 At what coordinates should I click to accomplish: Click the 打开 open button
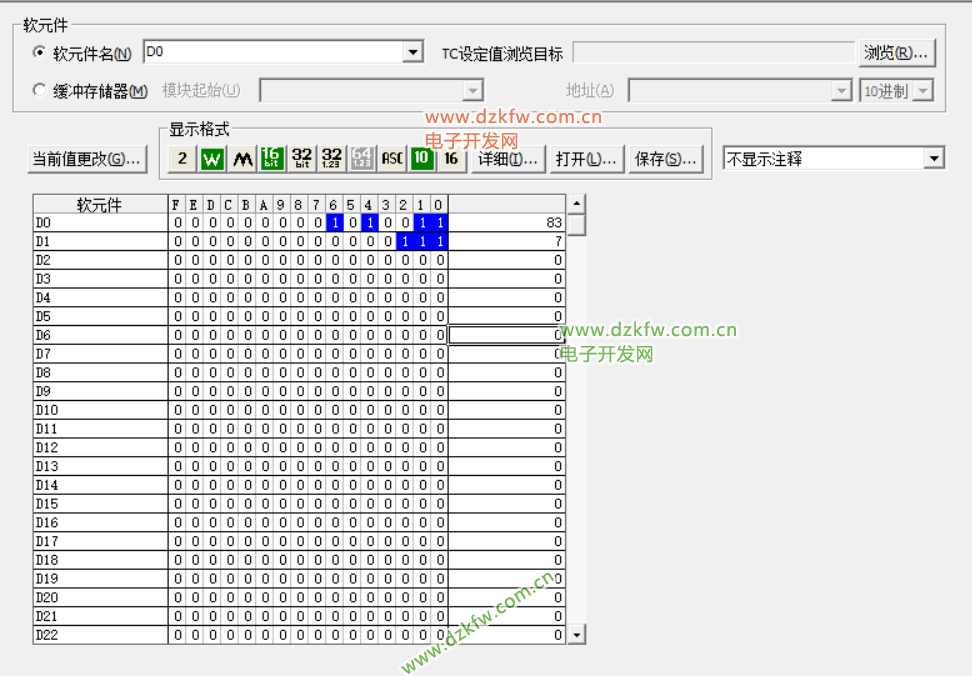coord(586,159)
